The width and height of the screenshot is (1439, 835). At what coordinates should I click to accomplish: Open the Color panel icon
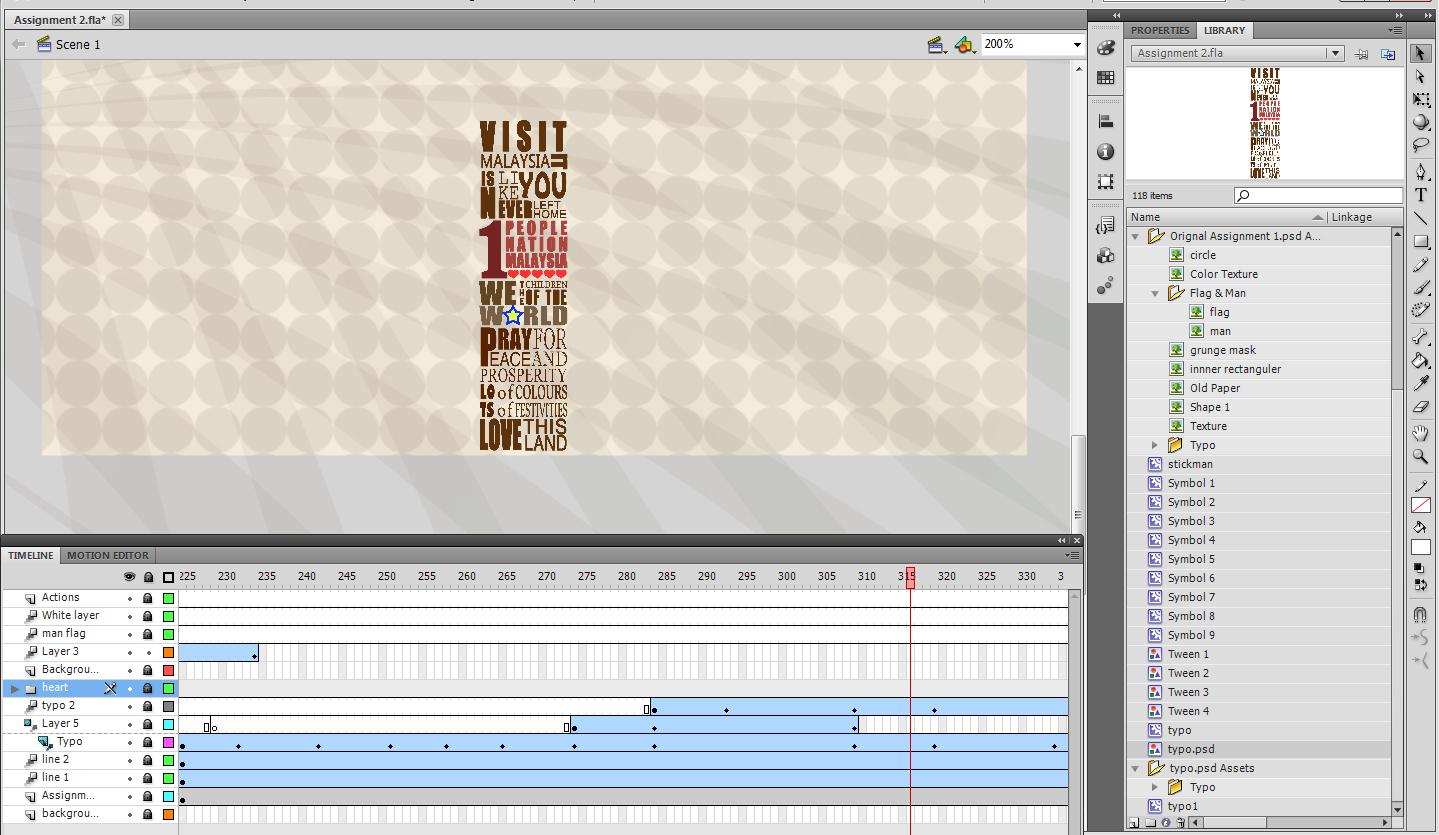(1106, 47)
